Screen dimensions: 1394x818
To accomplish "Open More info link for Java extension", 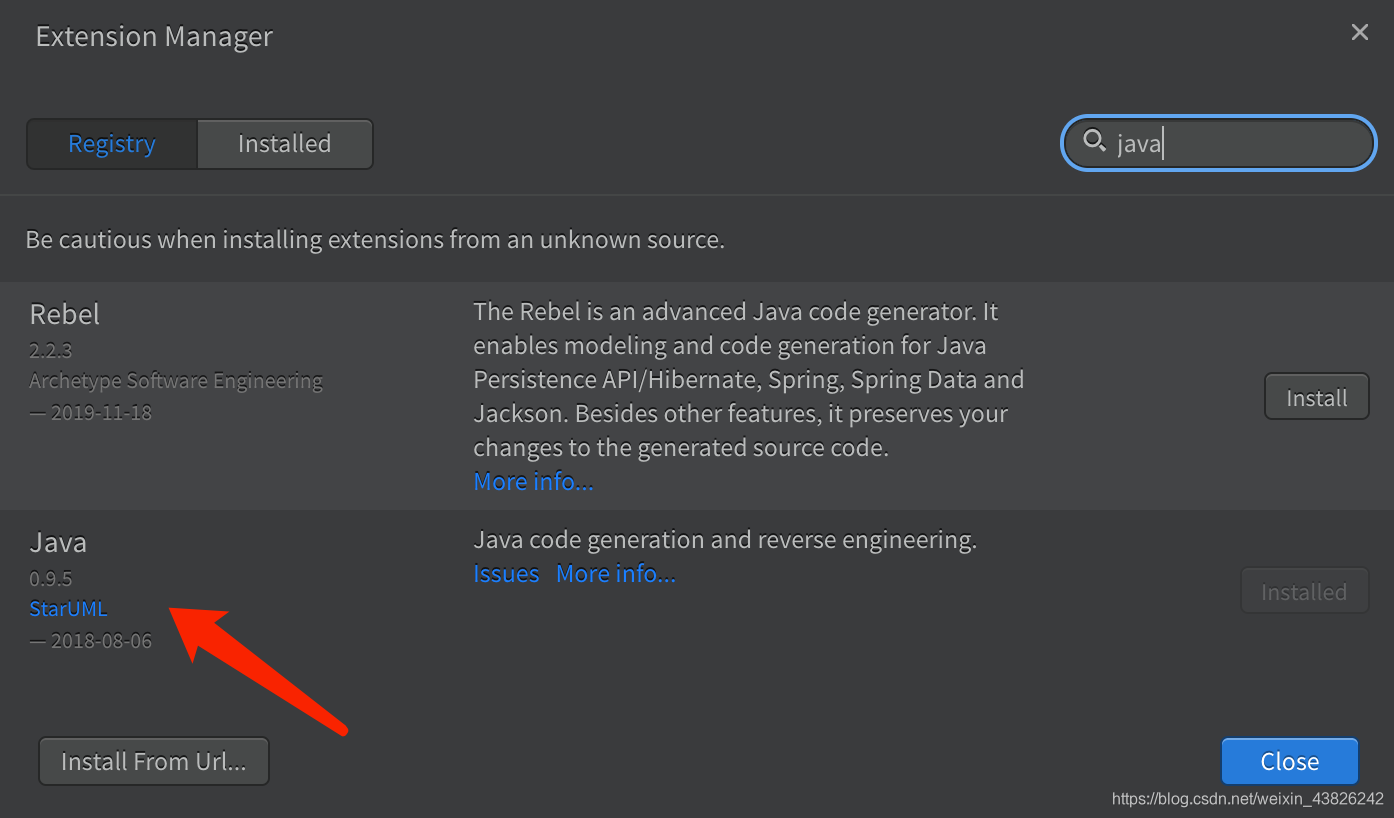I will (x=616, y=573).
